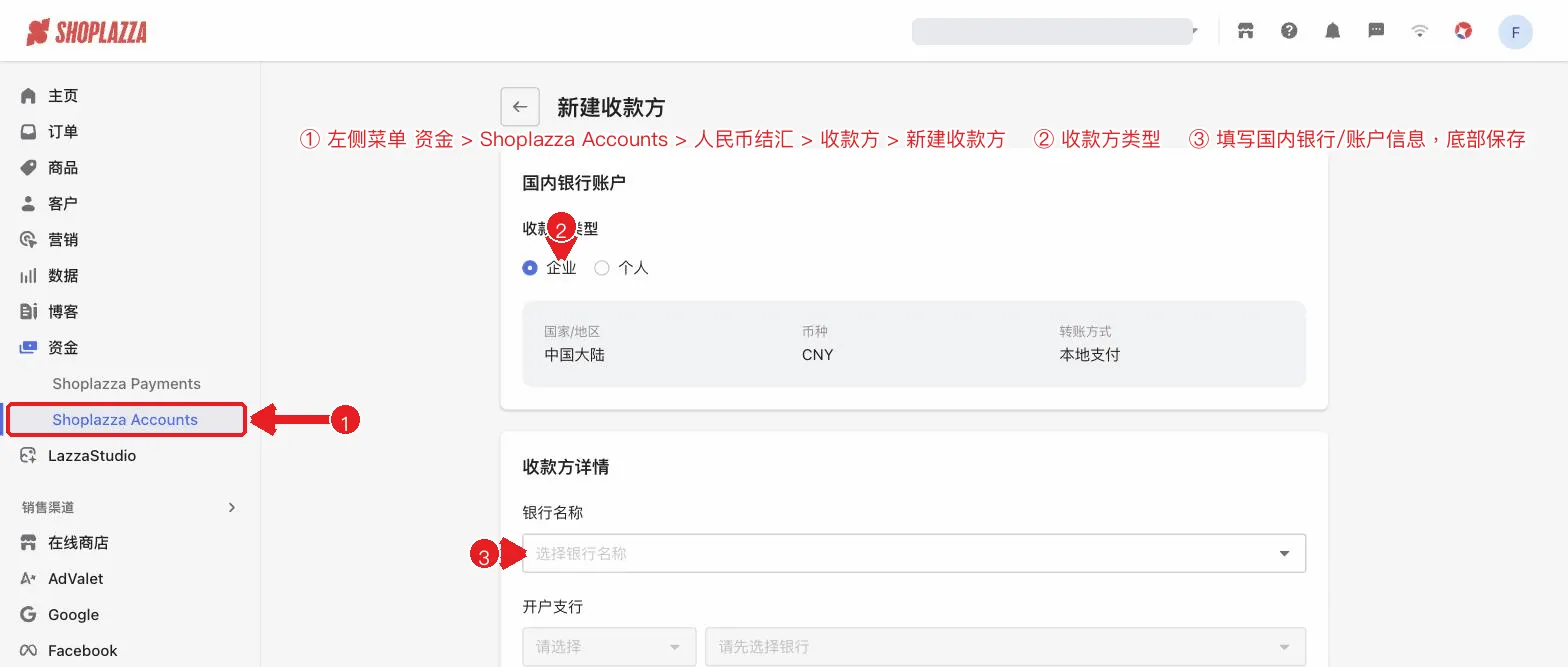Open Facebook channel
This screenshot has height=667, width=1568.
[x=83, y=651]
